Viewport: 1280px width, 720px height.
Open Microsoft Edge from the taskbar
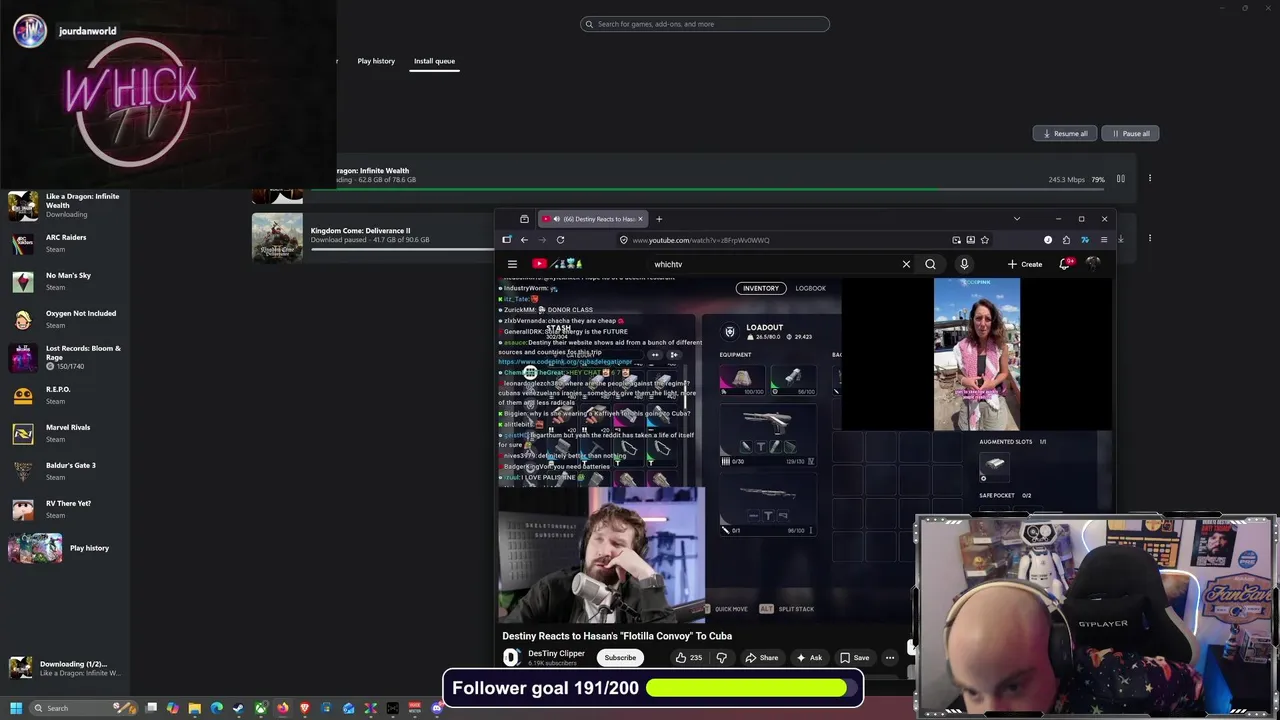(x=216, y=708)
